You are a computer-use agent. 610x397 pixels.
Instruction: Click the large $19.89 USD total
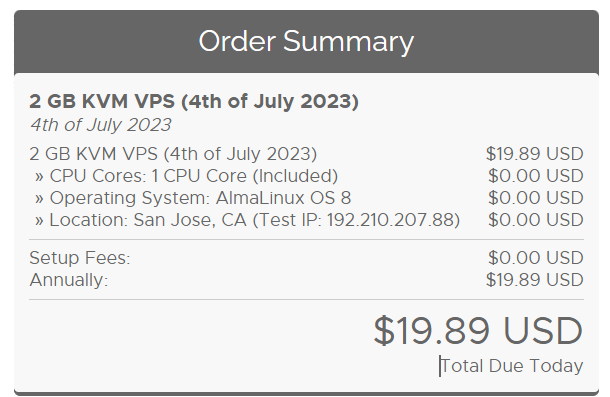(x=478, y=331)
